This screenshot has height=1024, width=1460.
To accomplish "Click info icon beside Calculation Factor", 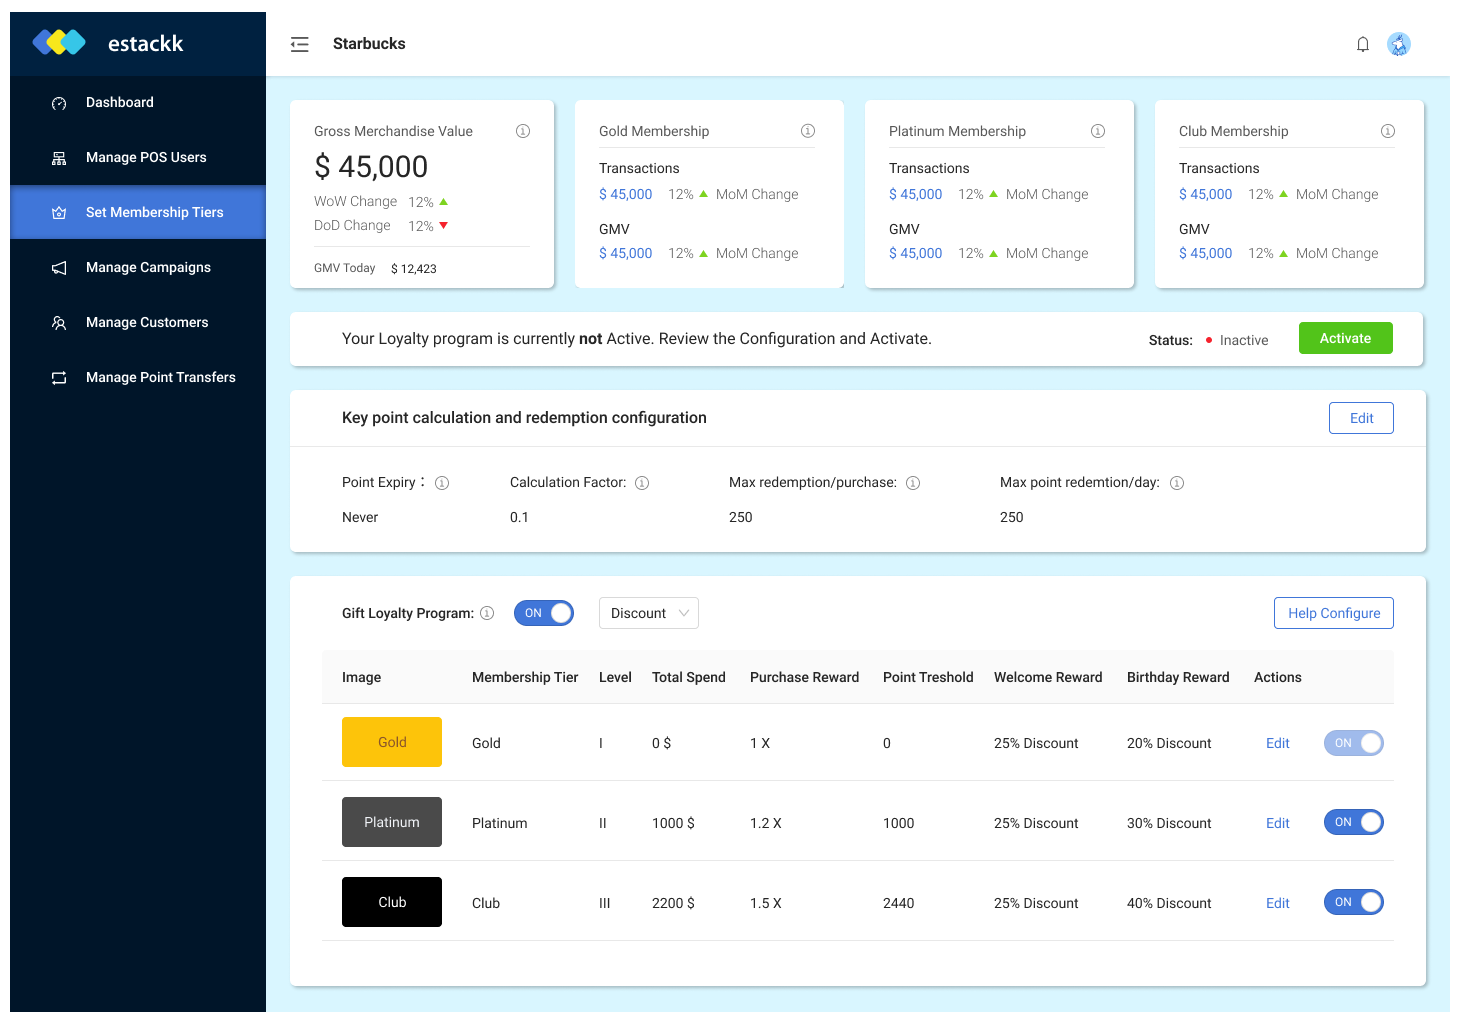I will (642, 483).
